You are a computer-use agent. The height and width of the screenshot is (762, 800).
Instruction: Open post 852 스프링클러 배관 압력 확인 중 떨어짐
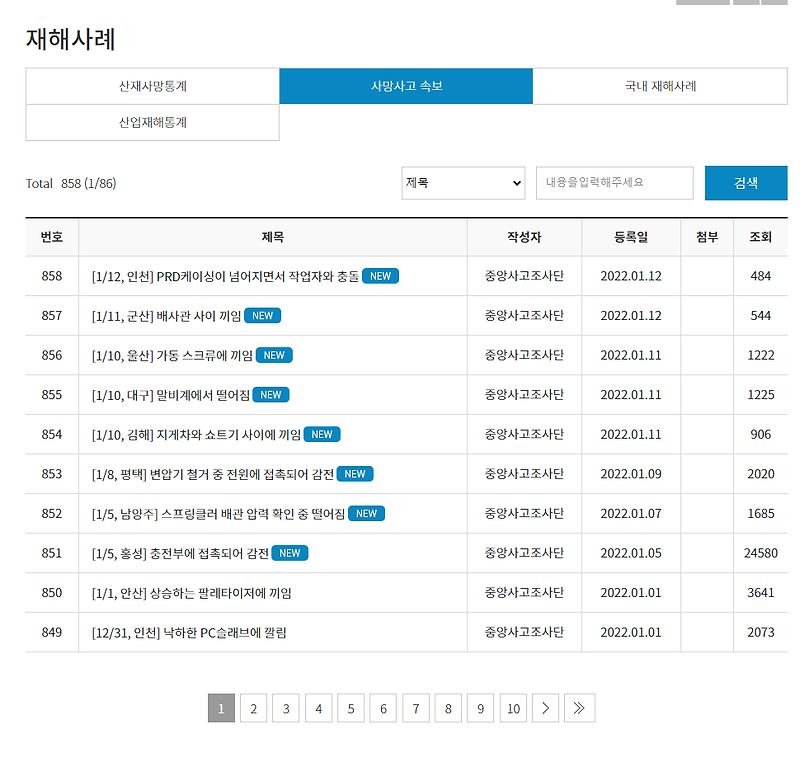218,514
